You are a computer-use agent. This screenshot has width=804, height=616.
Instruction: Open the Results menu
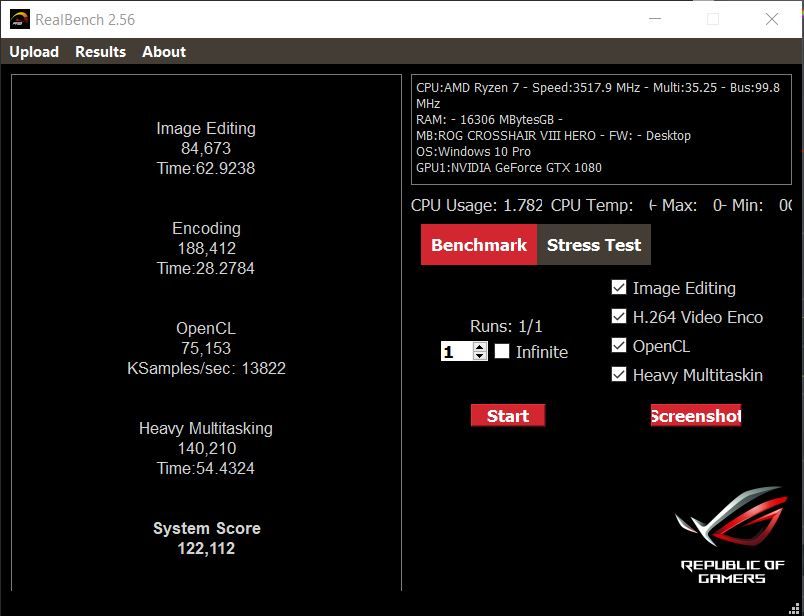point(100,52)
